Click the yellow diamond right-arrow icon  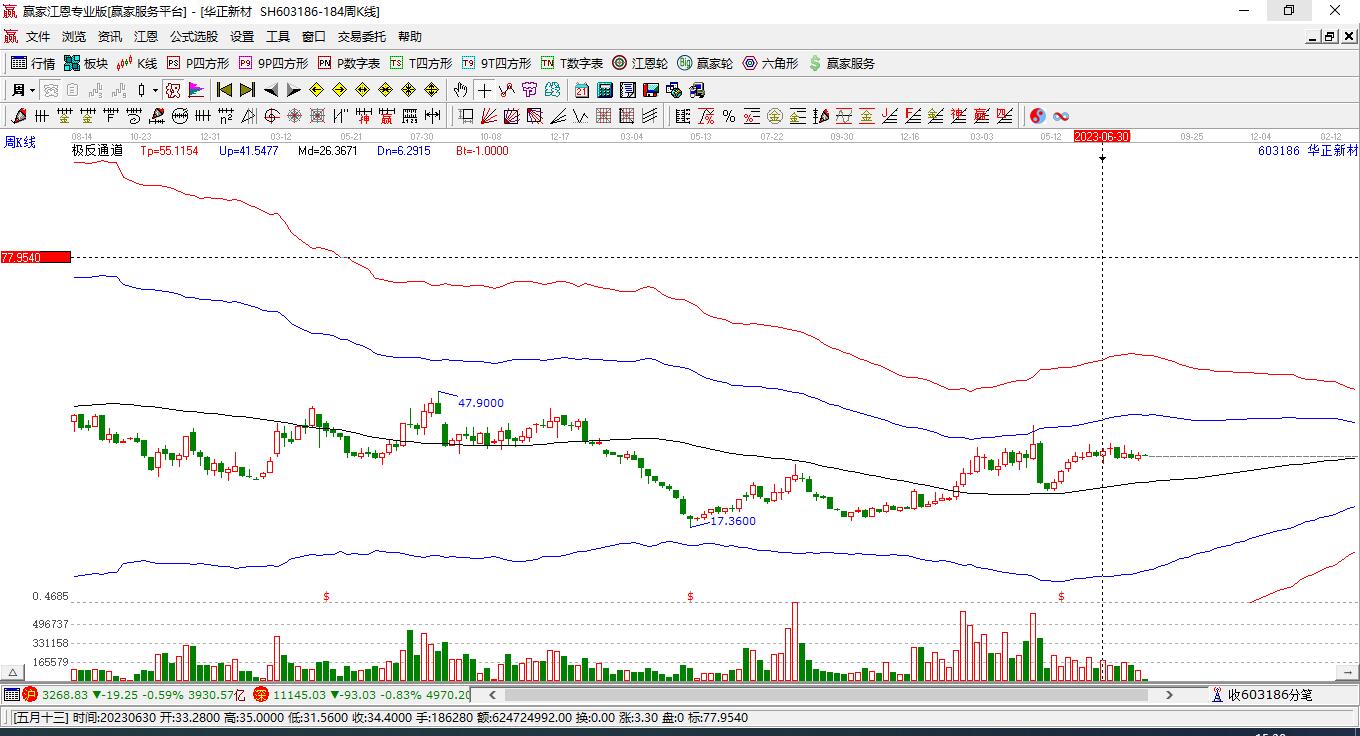[x=339, y=90]
